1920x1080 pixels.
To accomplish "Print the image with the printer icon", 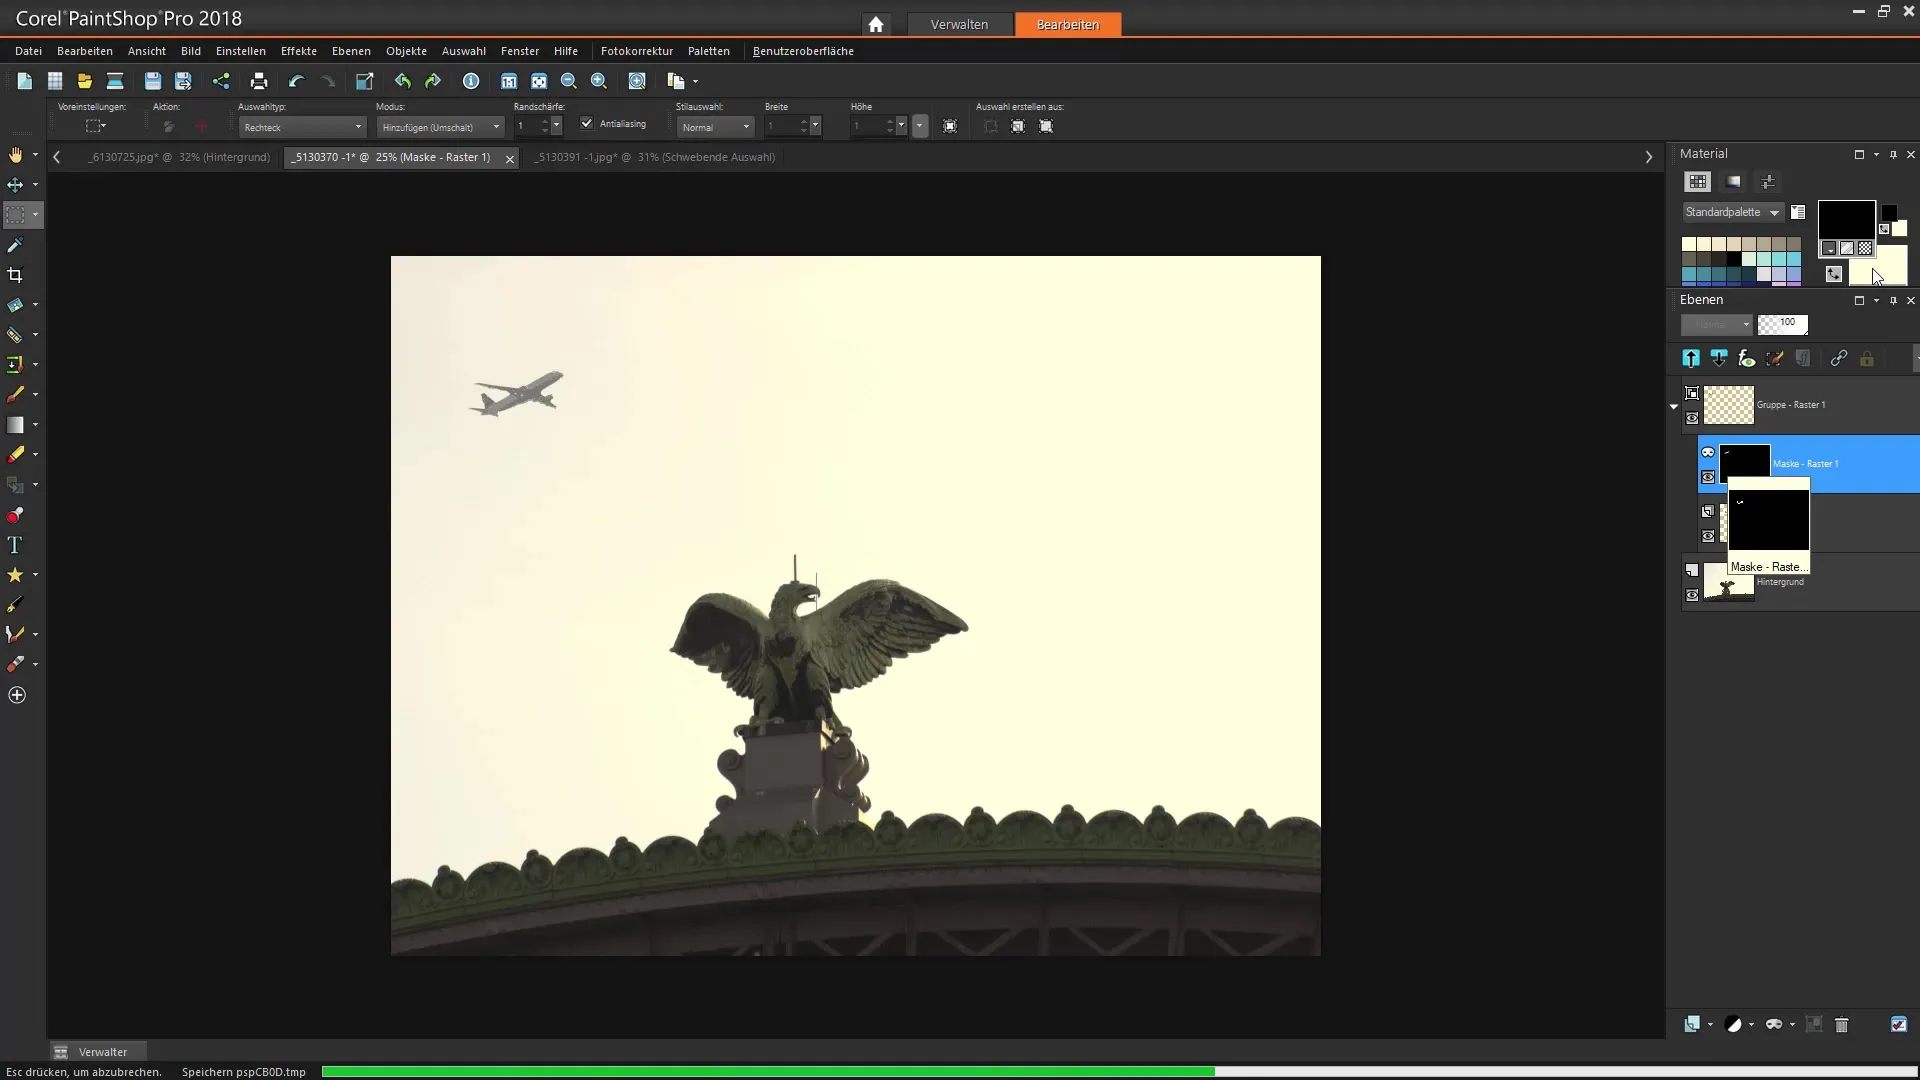I will click(x=259, y=81).
